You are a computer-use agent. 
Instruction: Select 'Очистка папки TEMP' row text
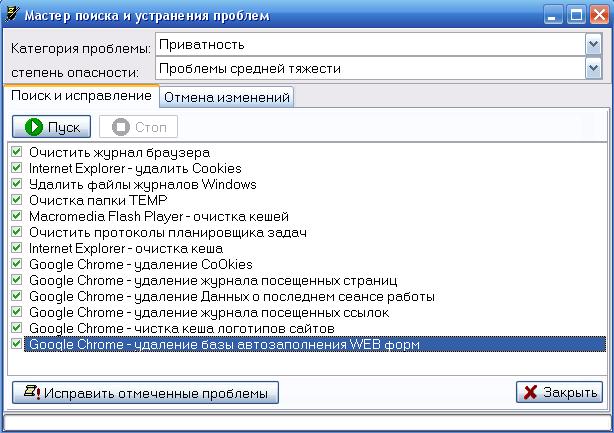pyautogui.click(x=98, y=200)
